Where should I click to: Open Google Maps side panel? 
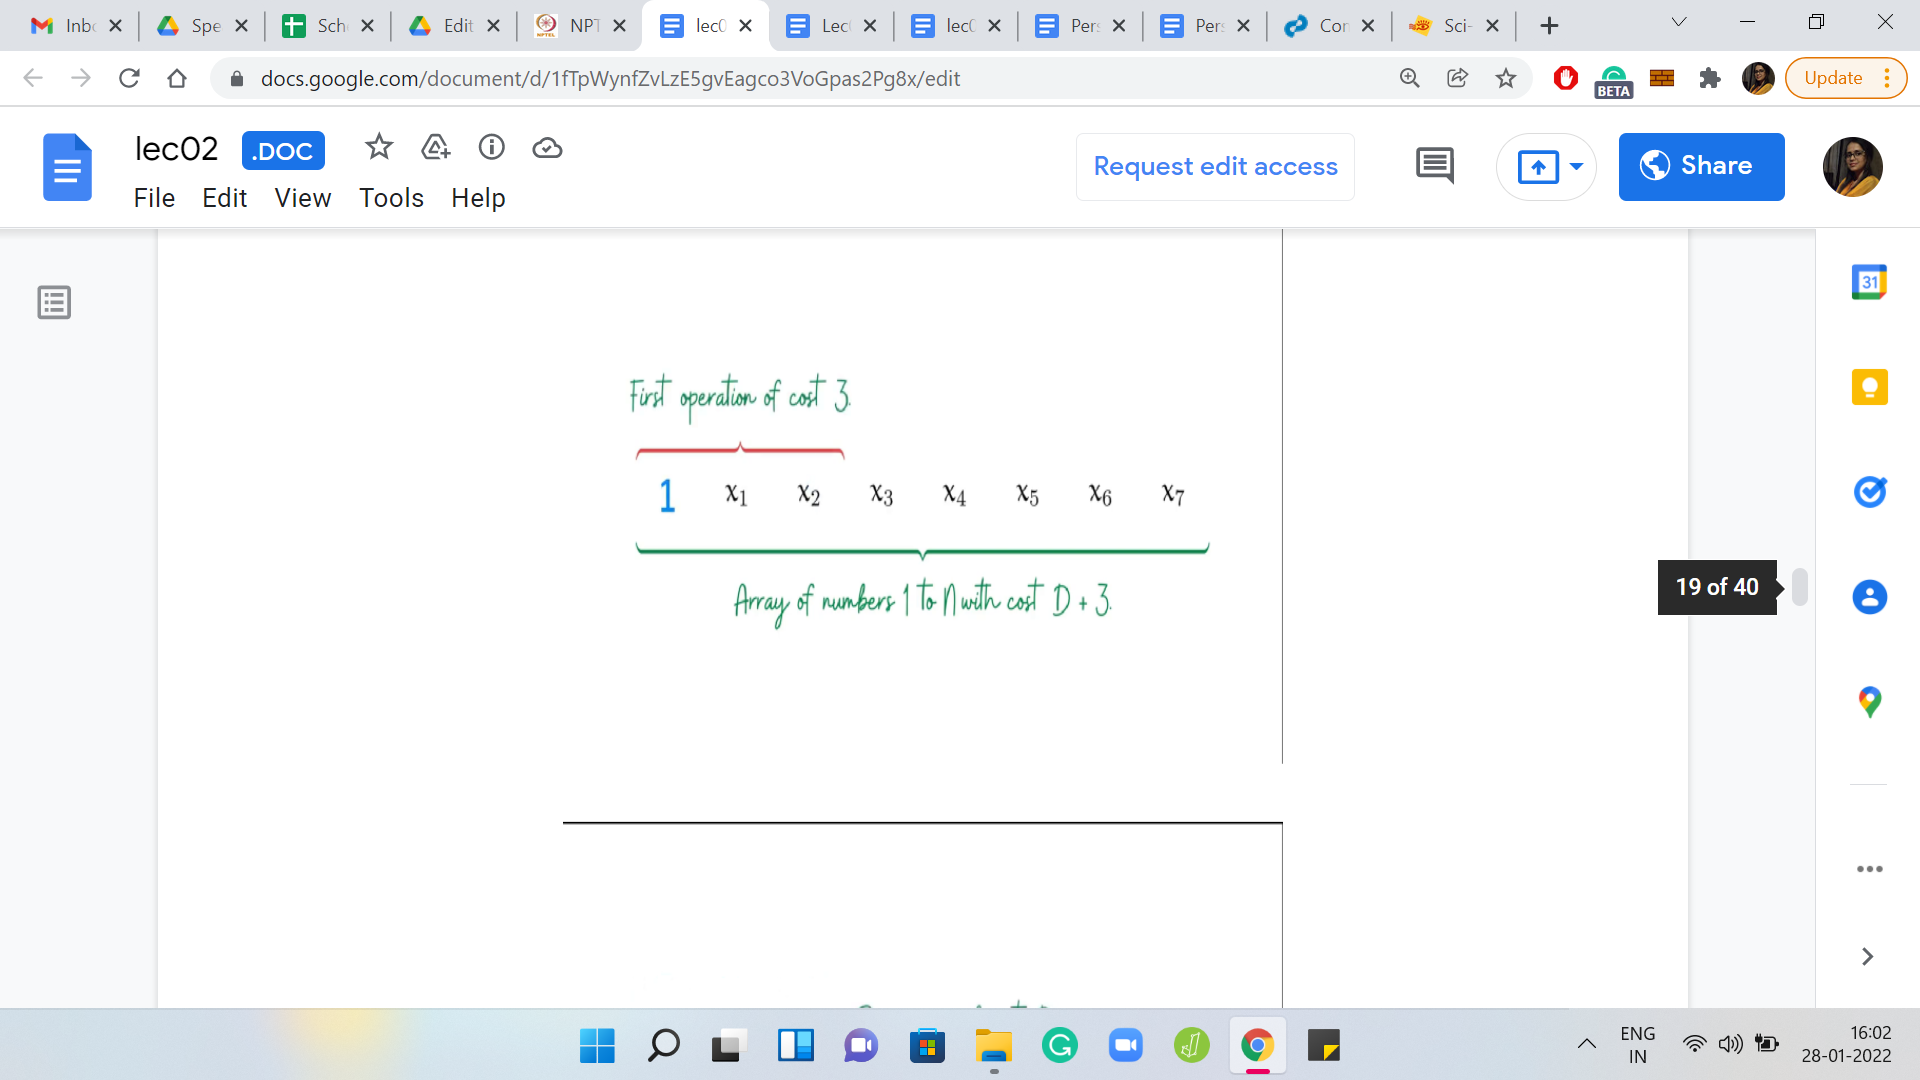point(1869,702)
